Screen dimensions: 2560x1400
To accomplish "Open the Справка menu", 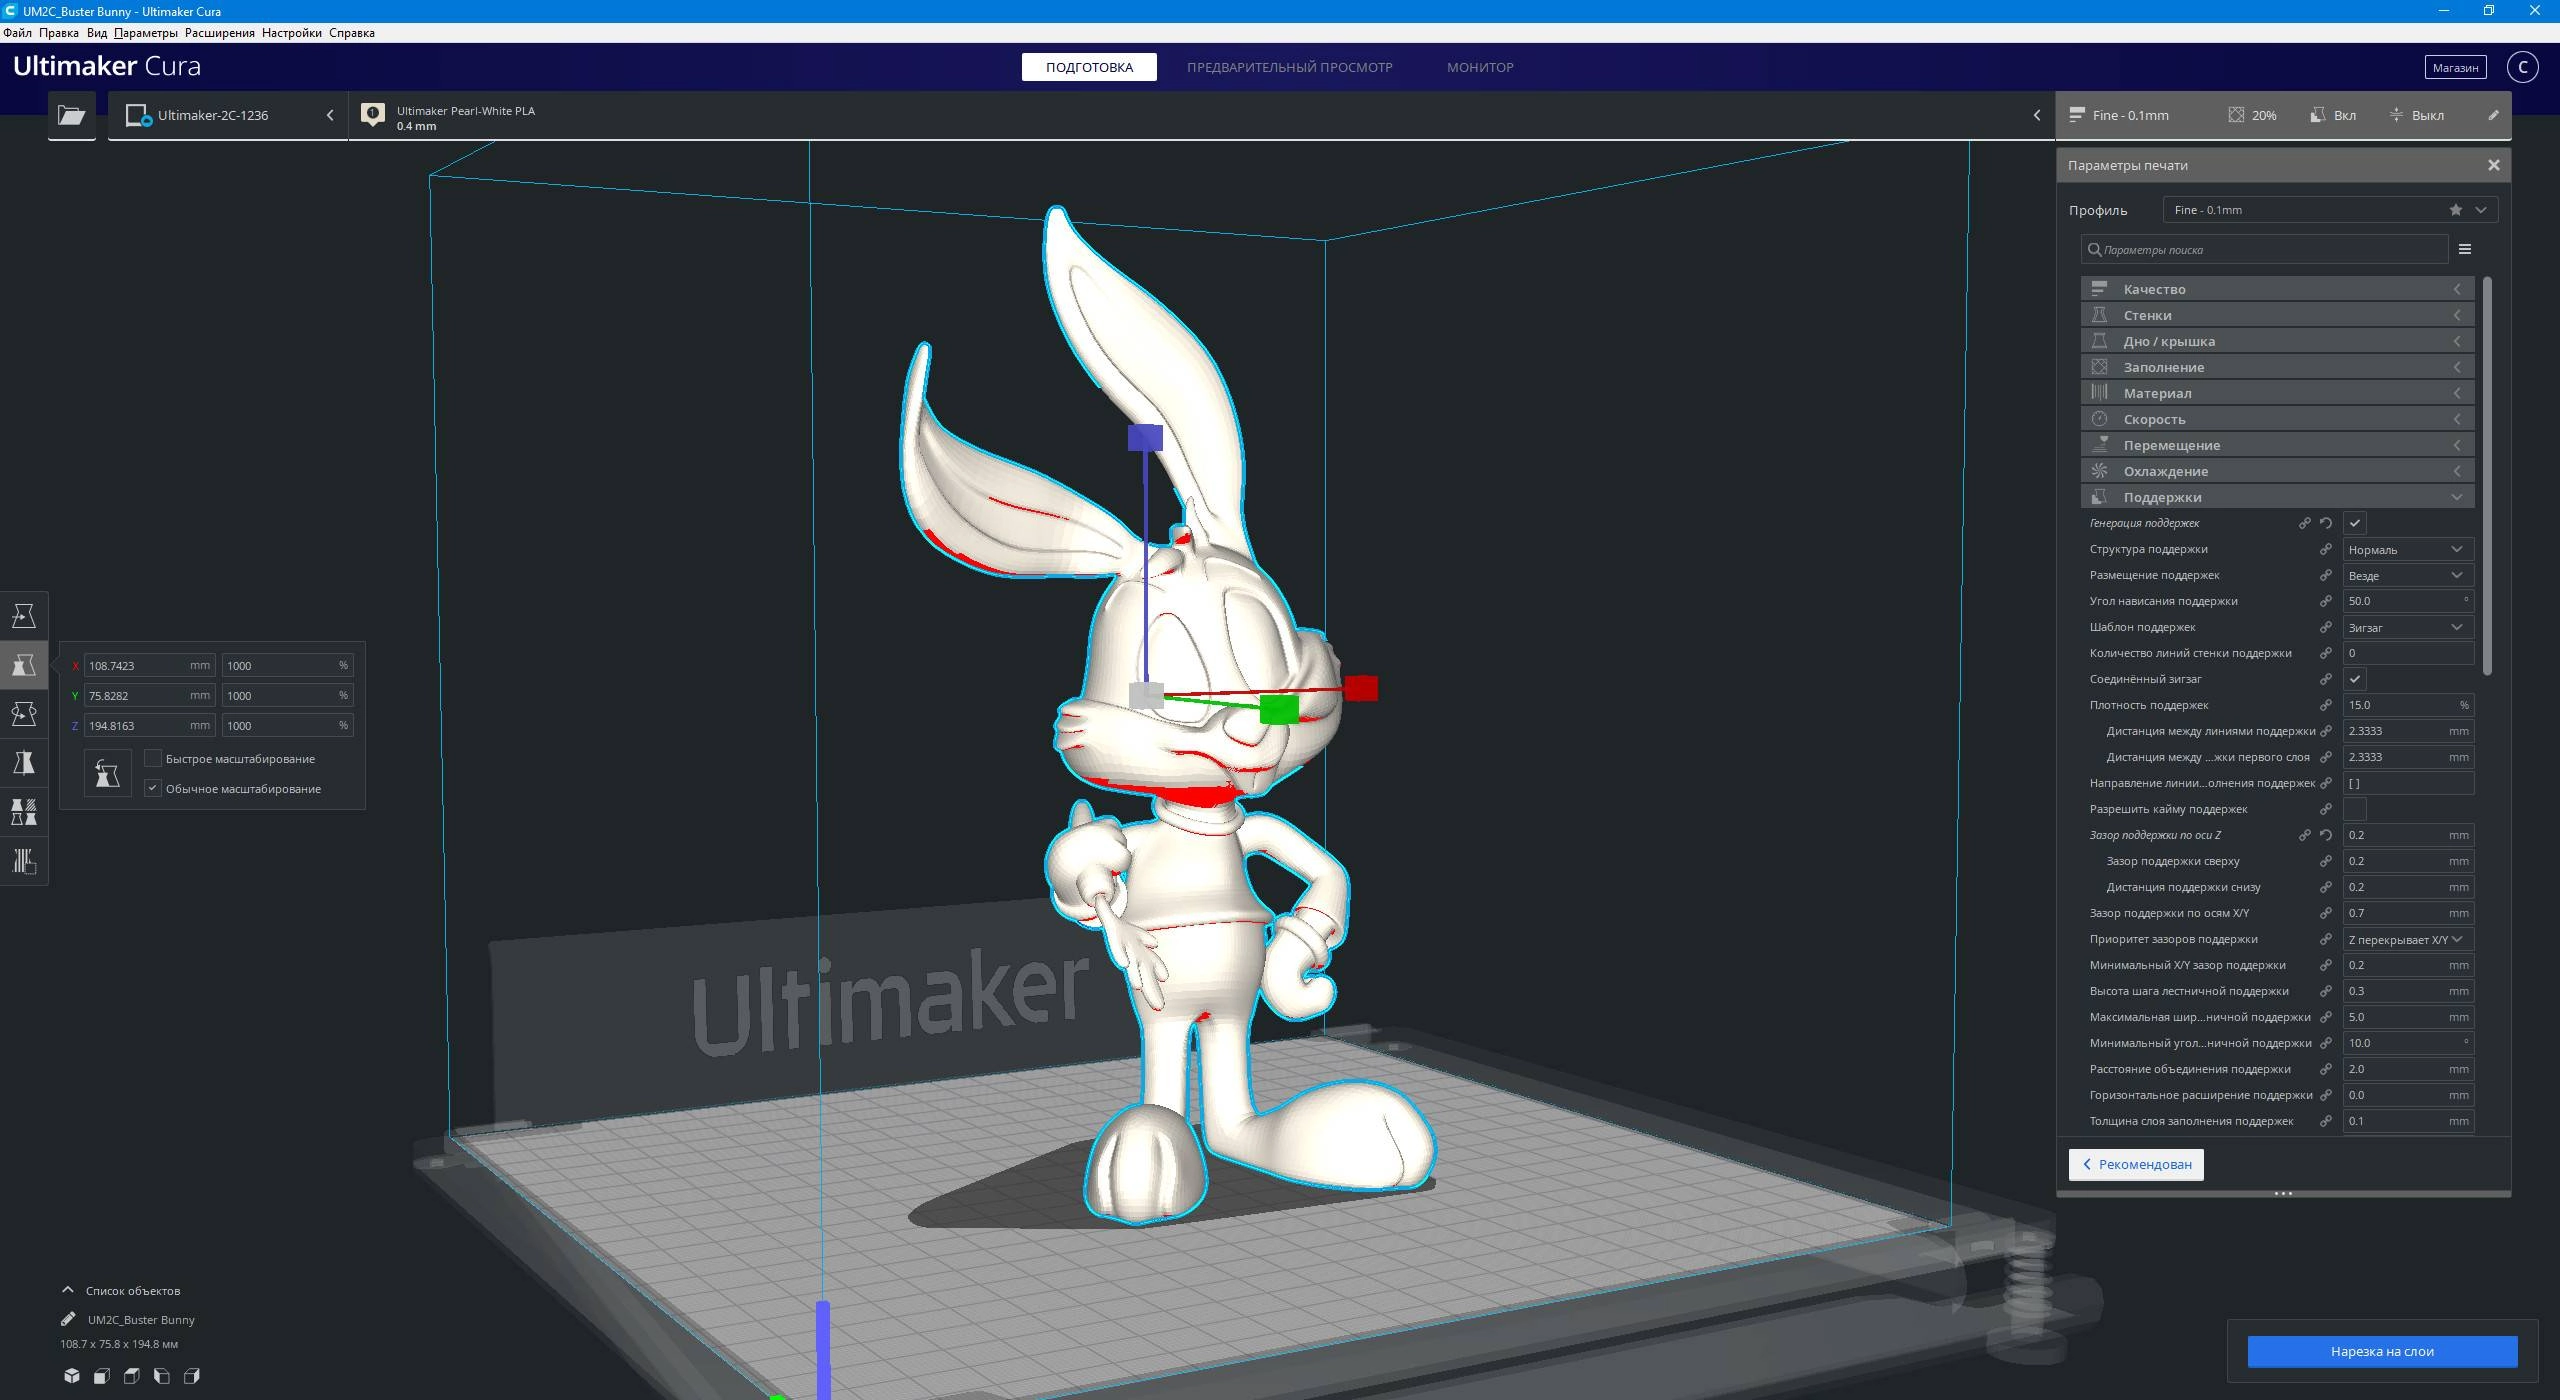I will coord(352,32).
